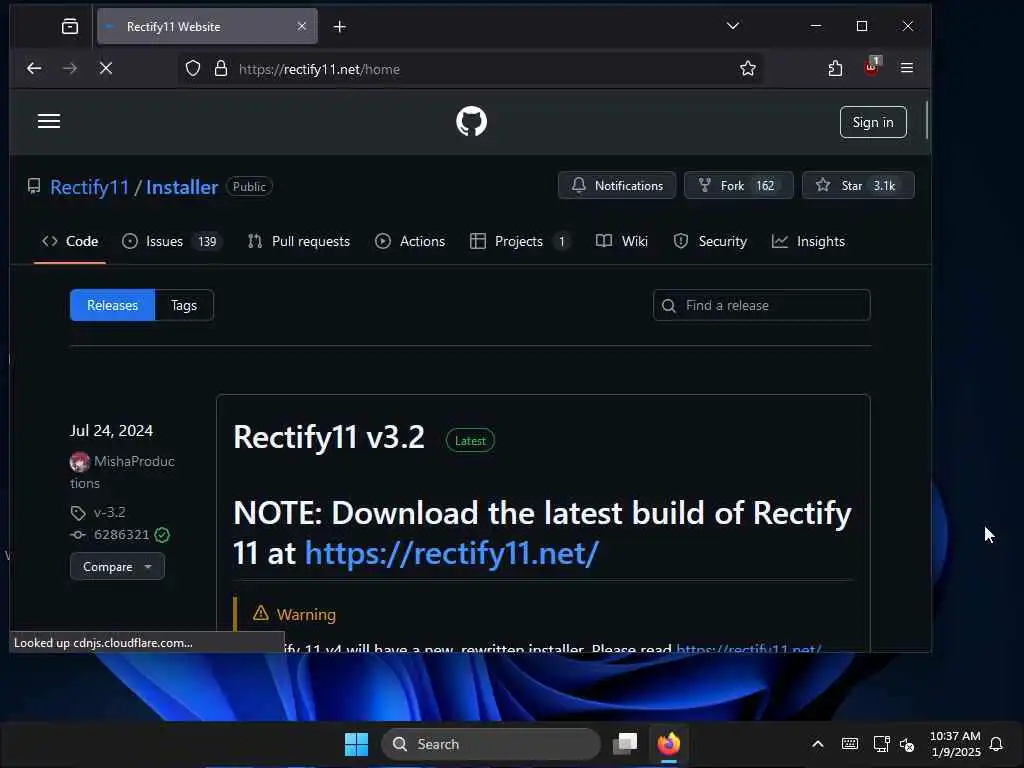Open the uBlock Origin extension icon
The height and width of the screenshot is (768, 1024).
pyautogui.click(x=872, y=67)
